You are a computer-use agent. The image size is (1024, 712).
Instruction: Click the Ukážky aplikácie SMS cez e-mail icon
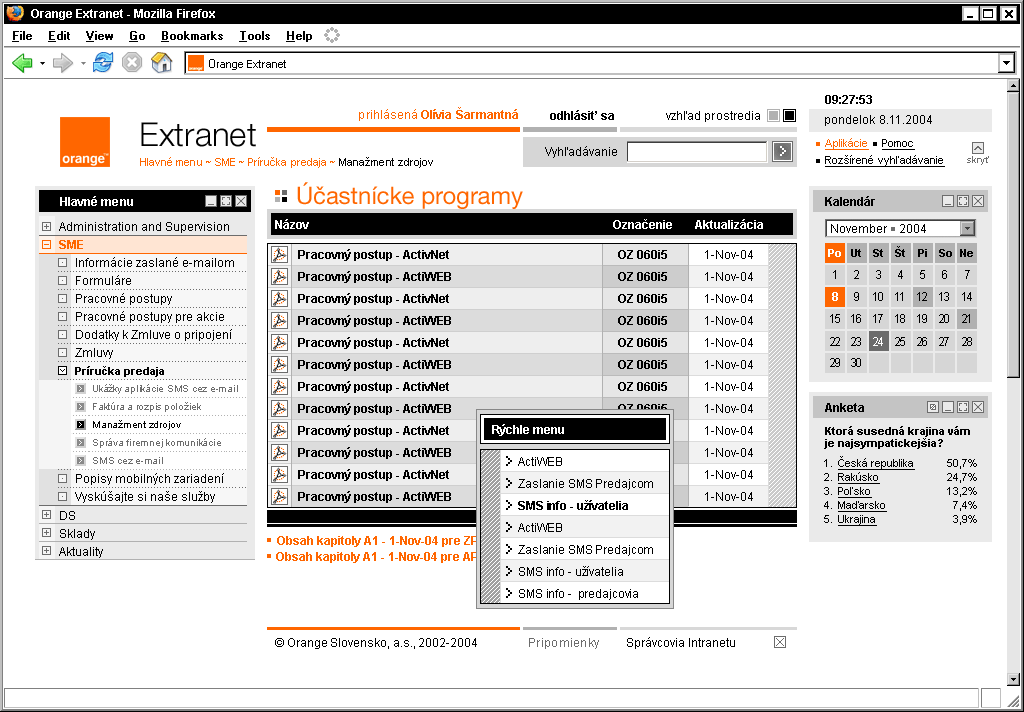click(x=80, y=389)
